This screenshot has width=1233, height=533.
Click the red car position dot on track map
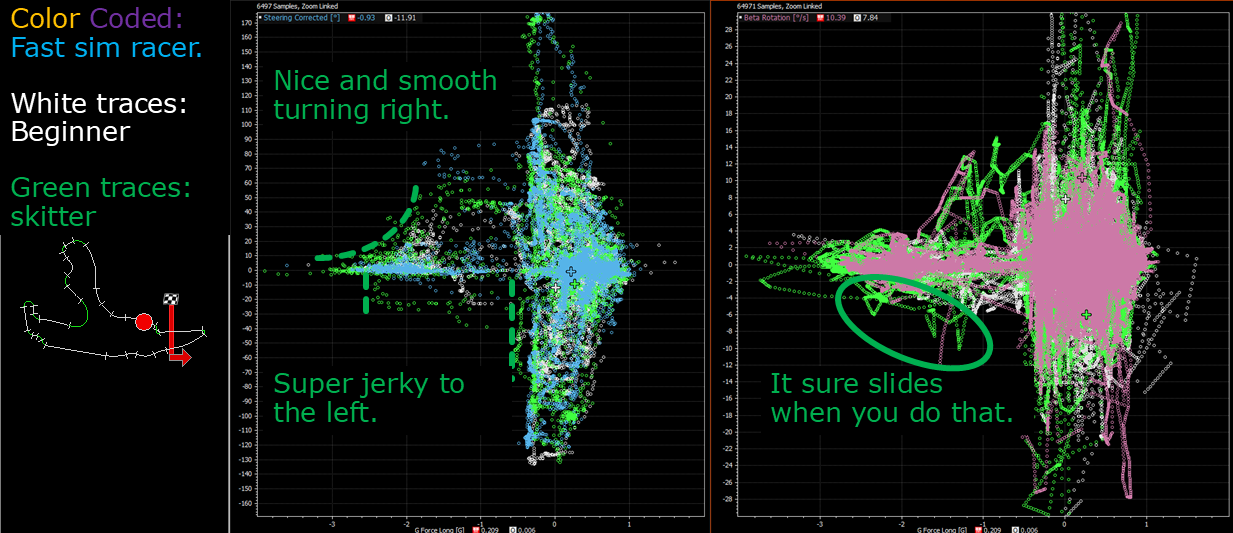[x=143, y=322]
